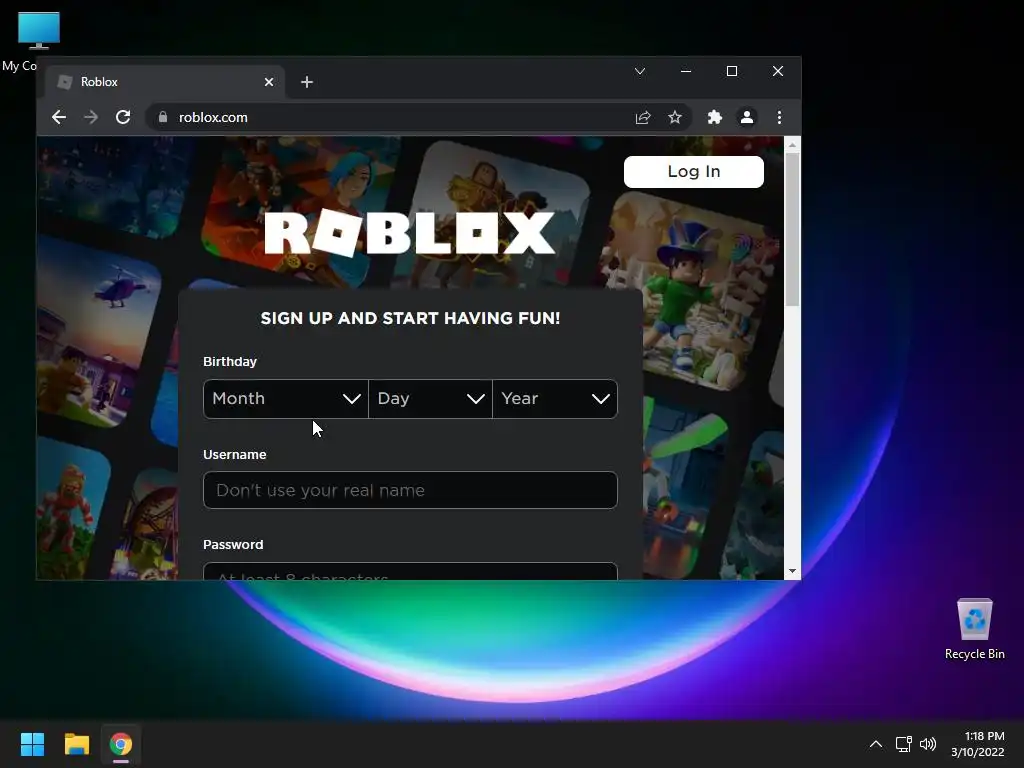Screen dimensions: 1024x768
Task: Open the Day birthday dropdown
Action: click(430, 398)
